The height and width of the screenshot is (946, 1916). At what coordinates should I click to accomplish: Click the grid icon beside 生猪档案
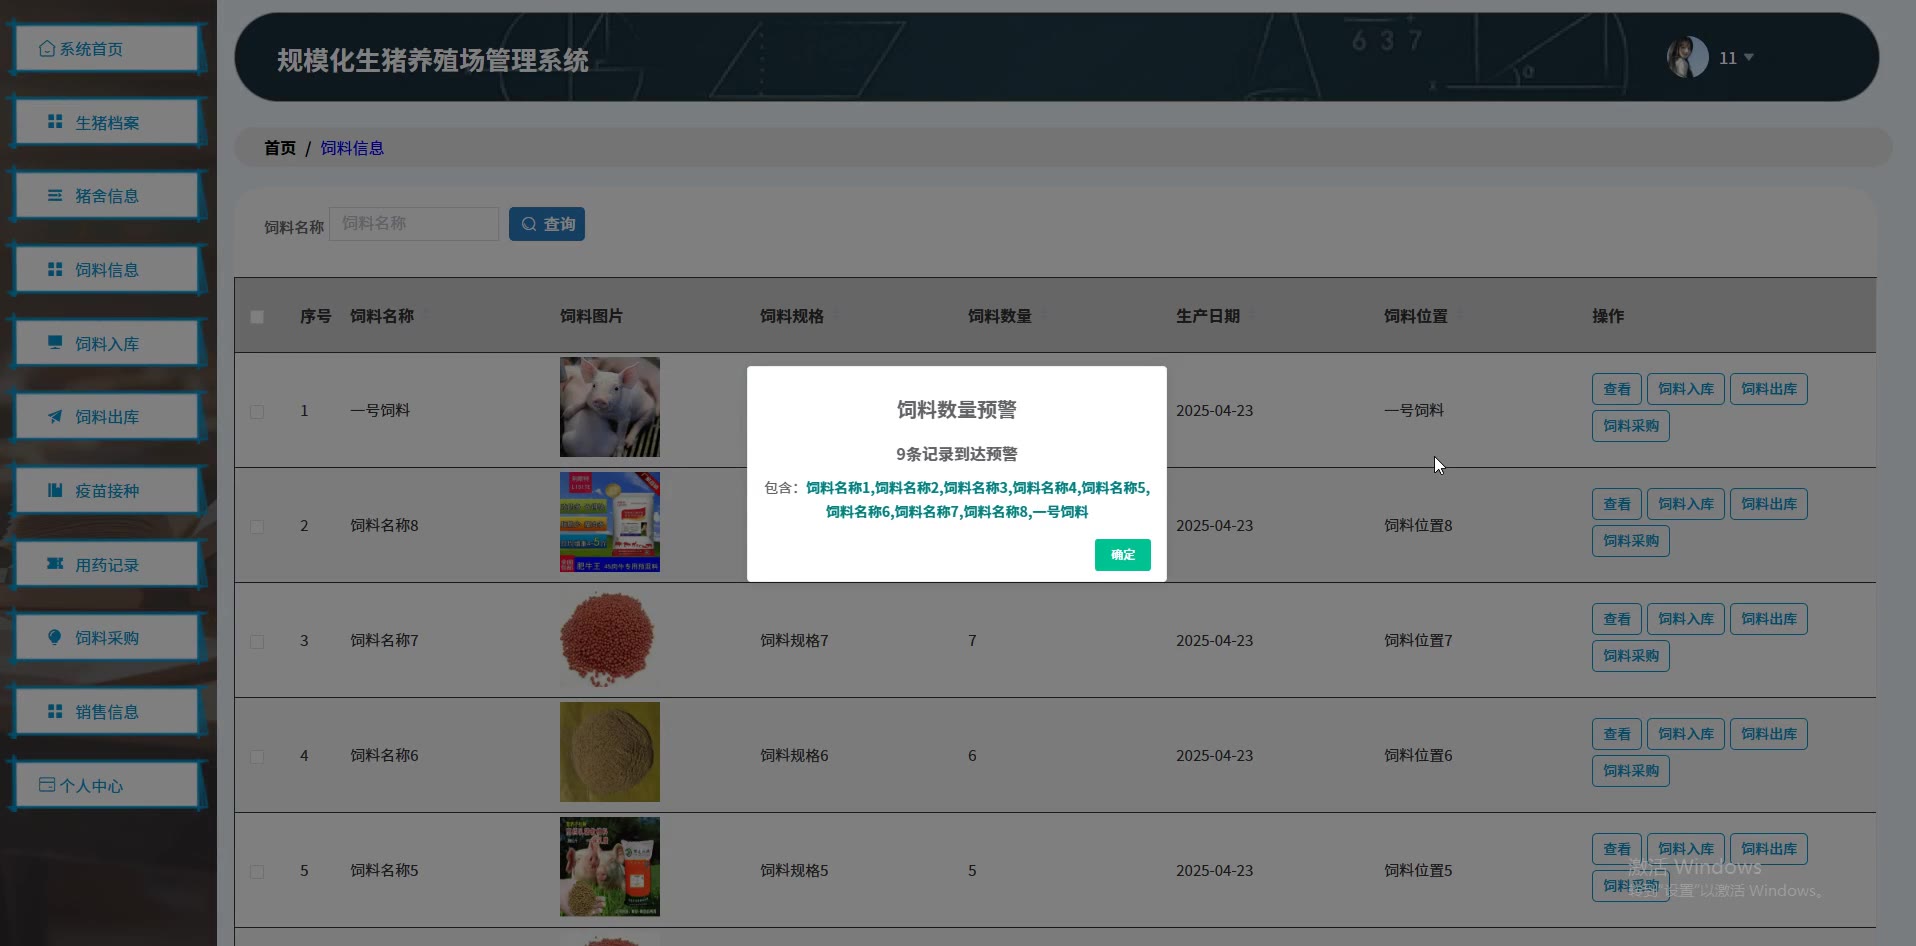[x=55, y=122]
